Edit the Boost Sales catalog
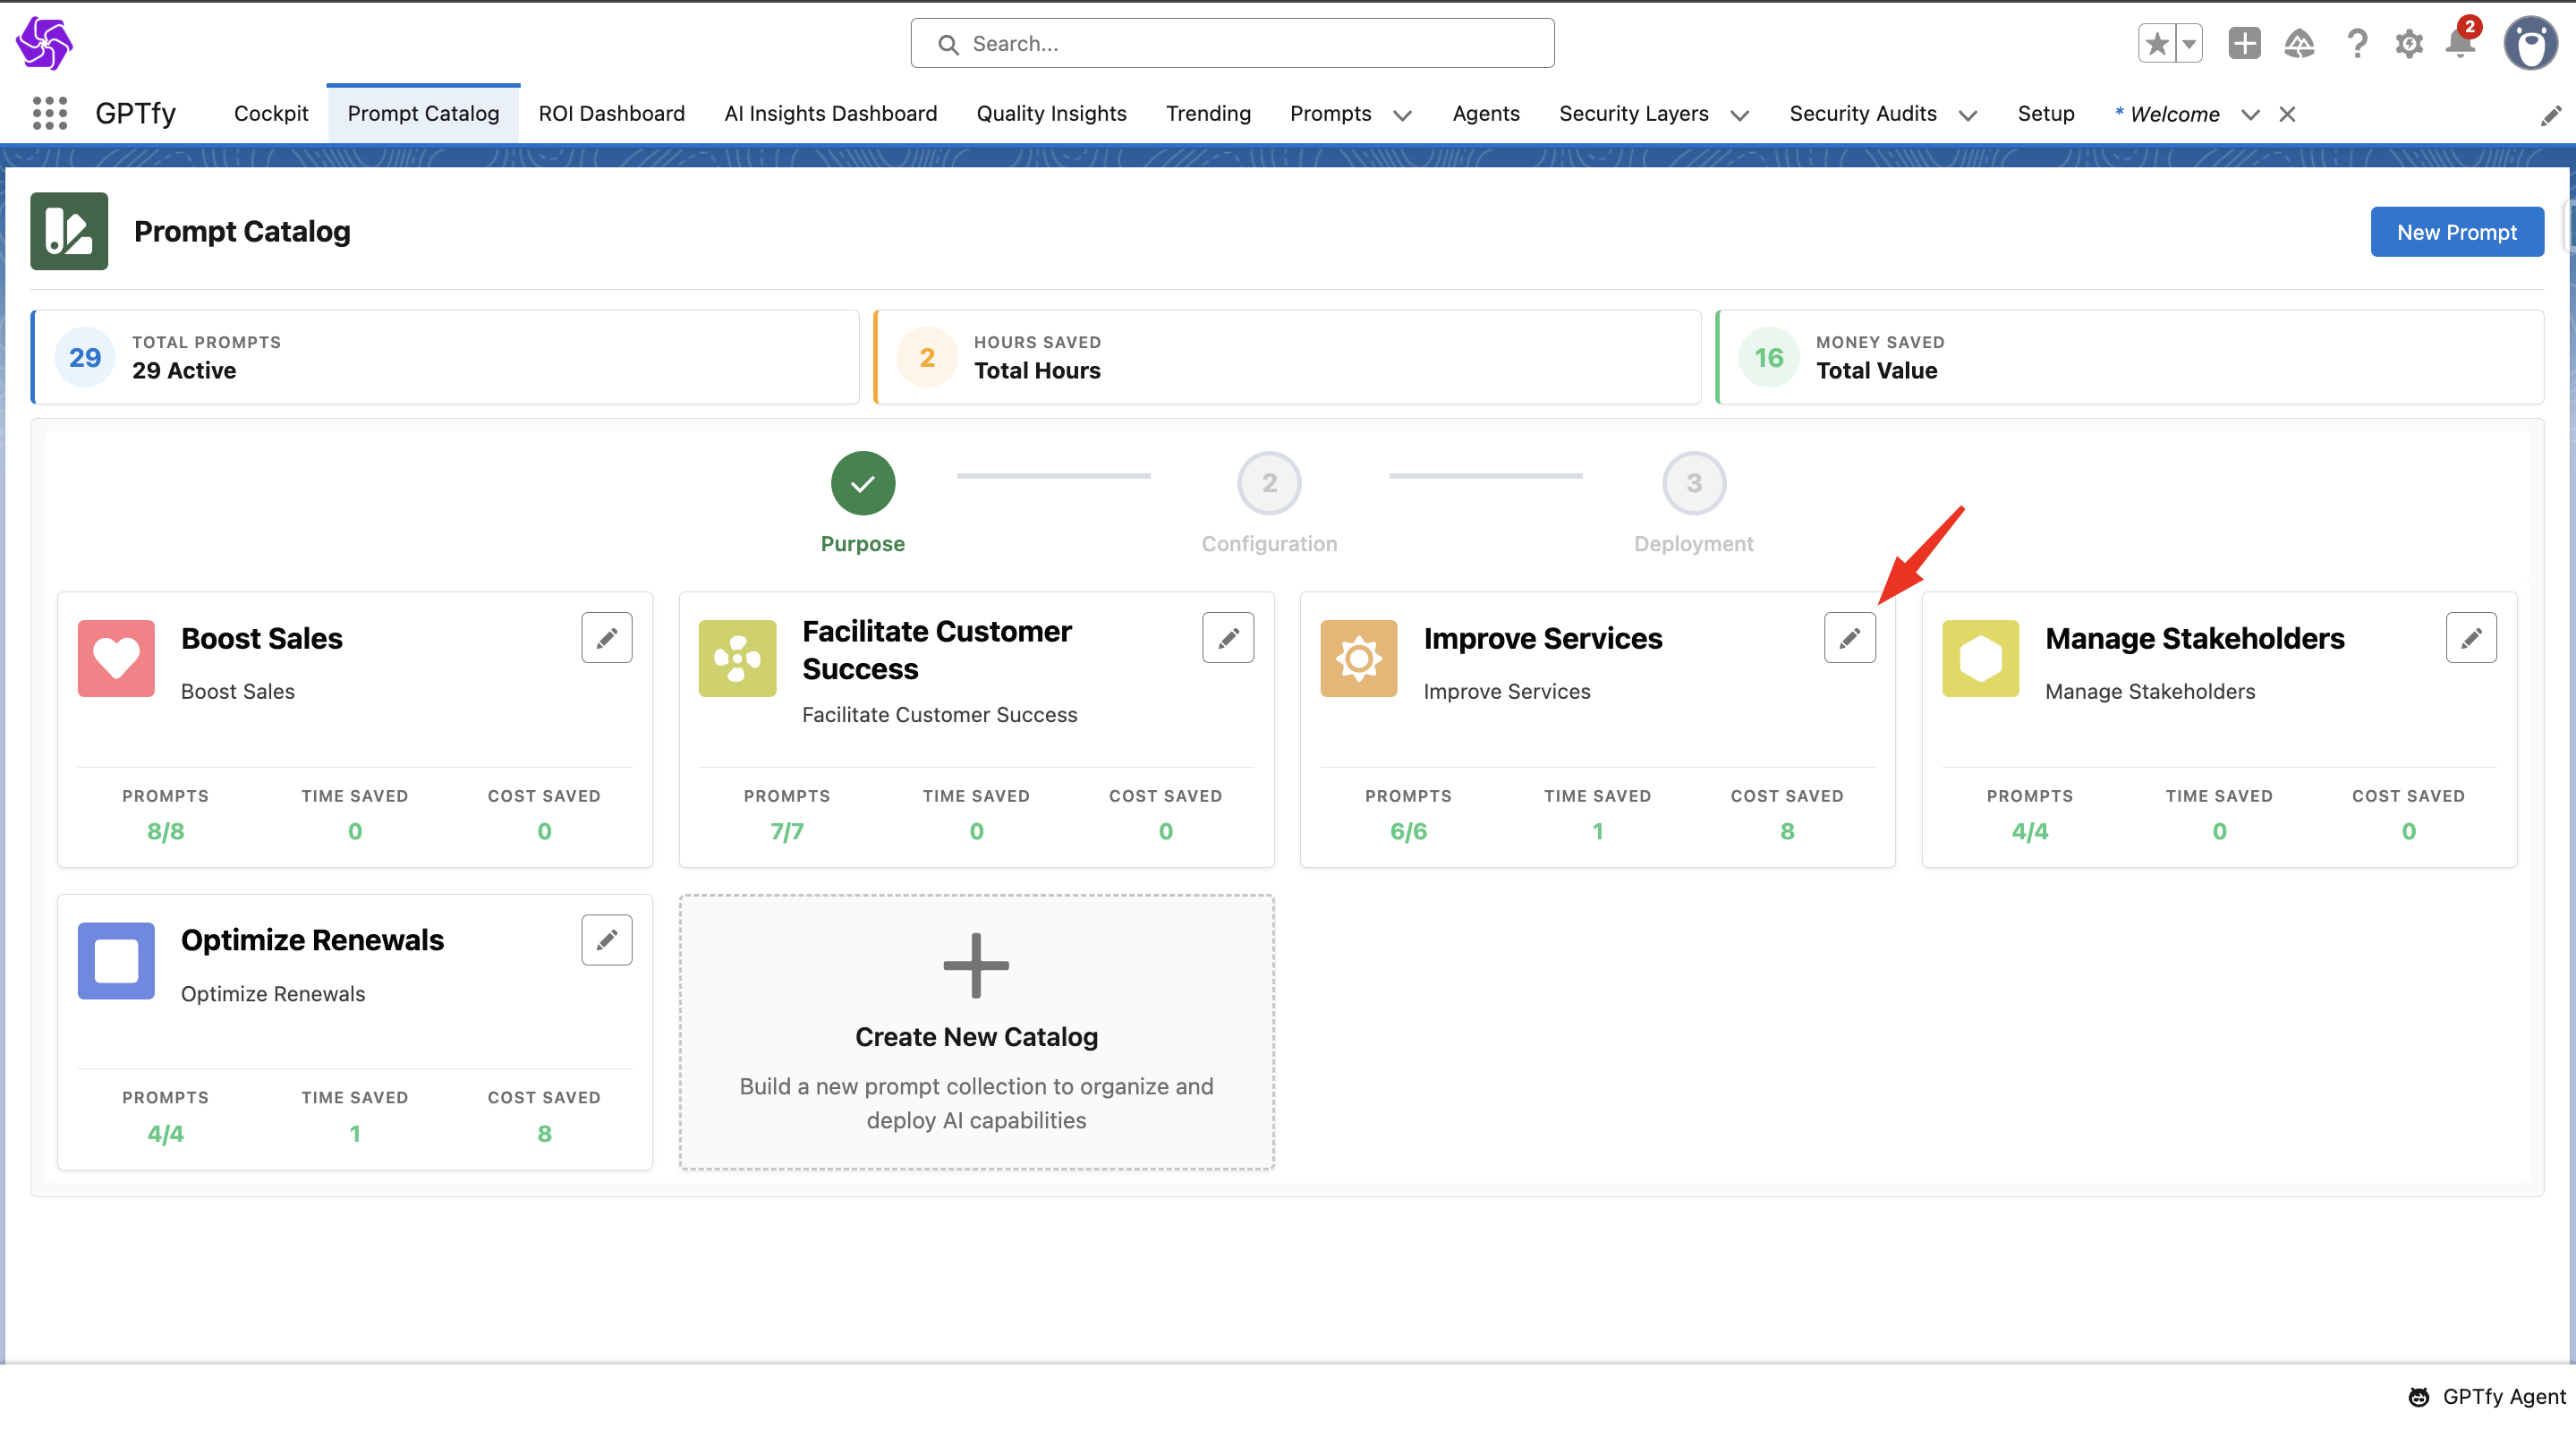Viewport: 2576px width, 1429px height. pos(606,637)
